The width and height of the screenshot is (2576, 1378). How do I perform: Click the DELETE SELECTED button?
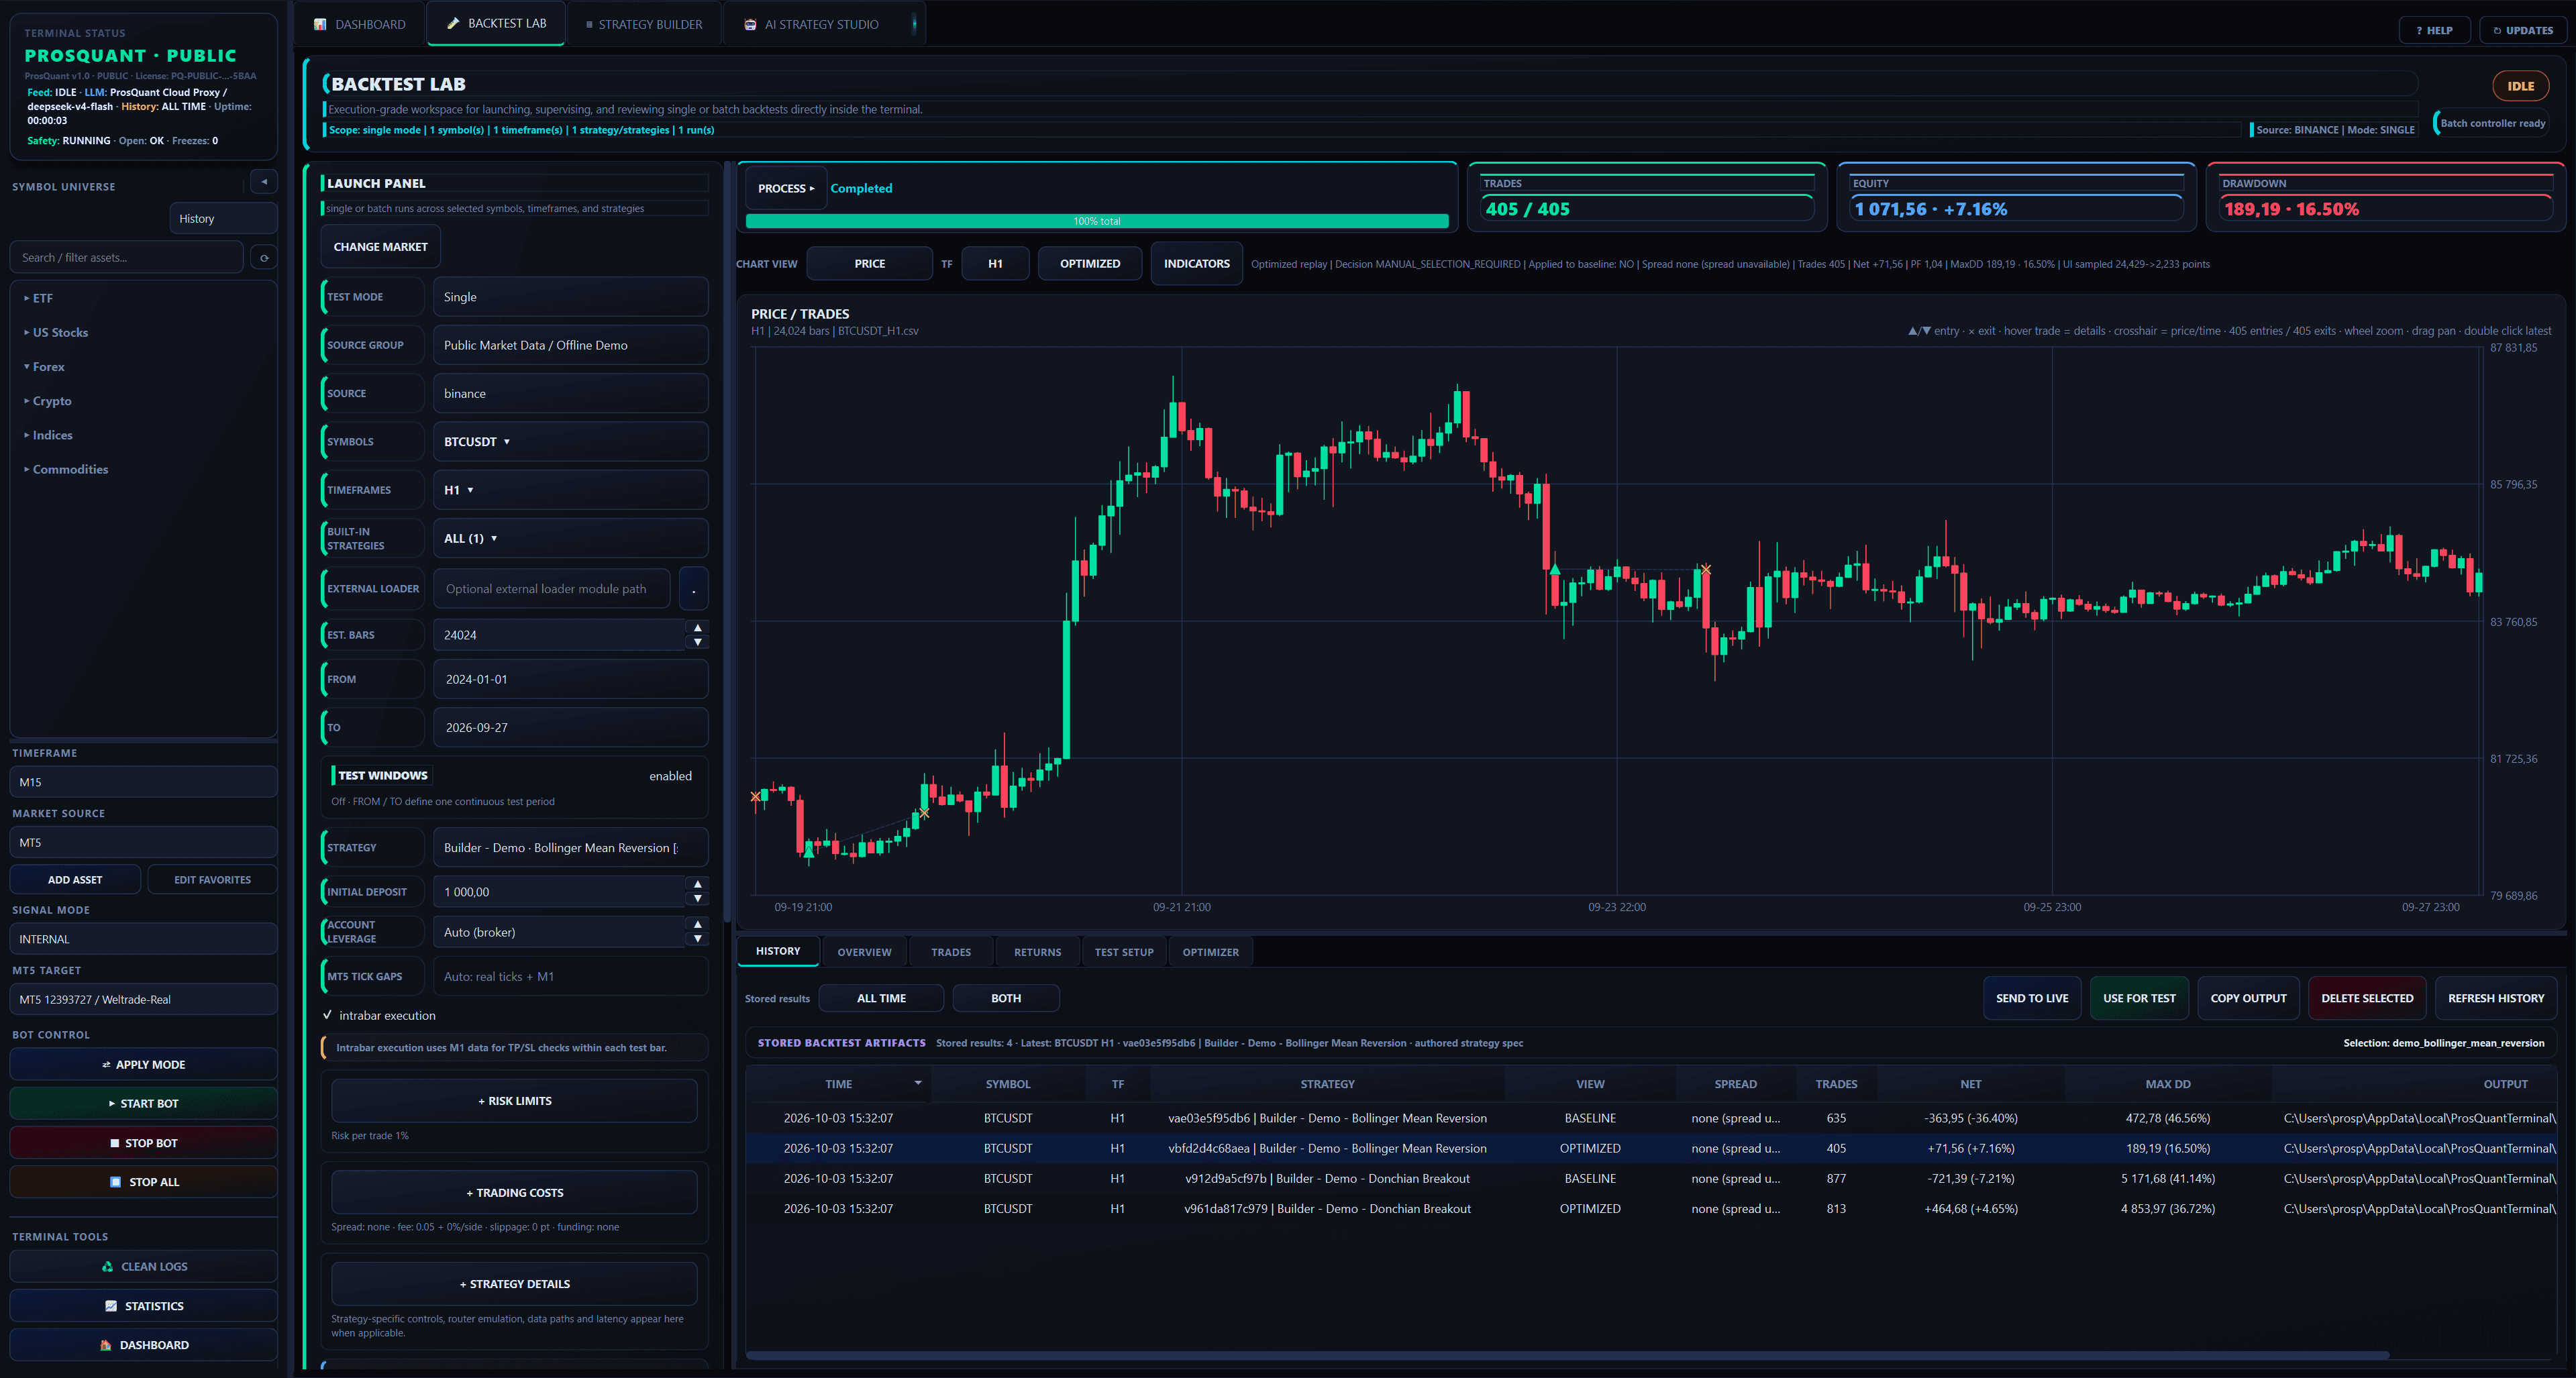(2367, 998)
